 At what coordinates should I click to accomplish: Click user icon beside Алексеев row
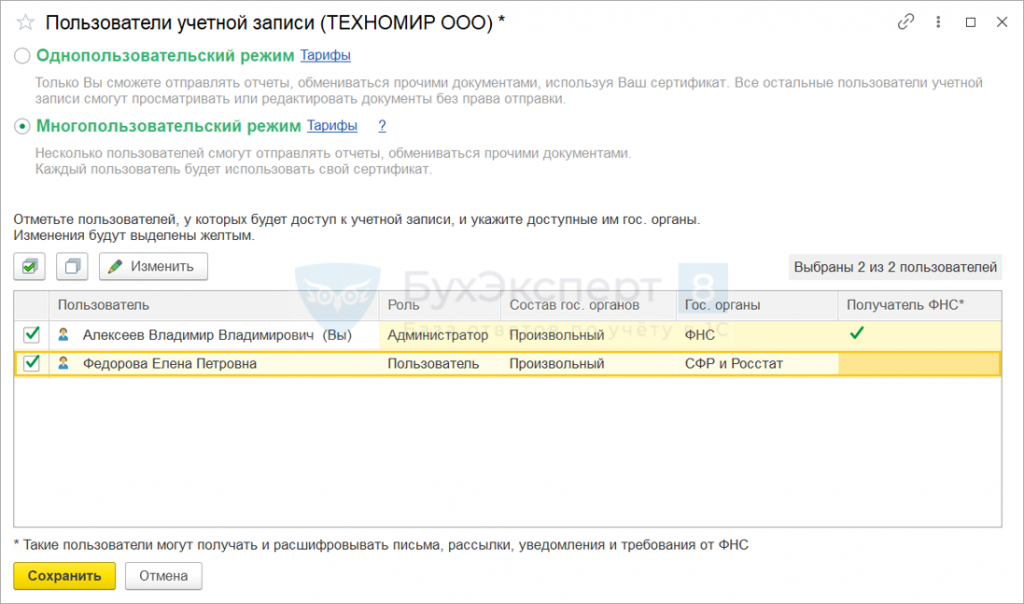[63, 334]
